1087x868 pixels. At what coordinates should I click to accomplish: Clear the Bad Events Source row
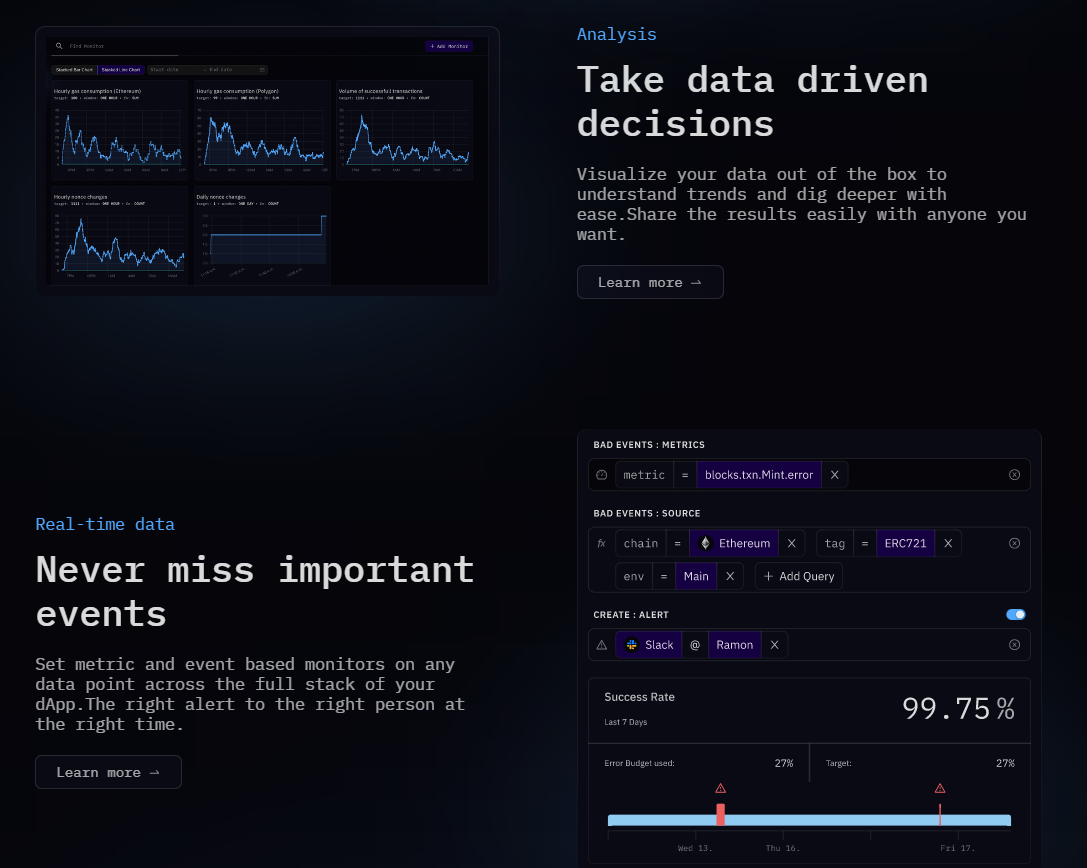tap(1014, 544)
